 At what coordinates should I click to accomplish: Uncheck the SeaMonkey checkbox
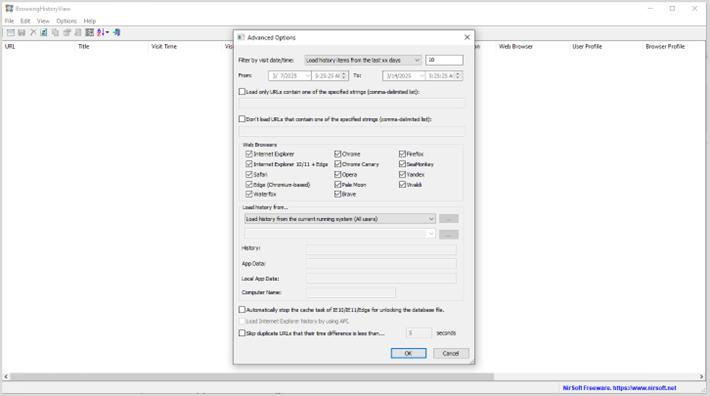click(x=402, y=164)
